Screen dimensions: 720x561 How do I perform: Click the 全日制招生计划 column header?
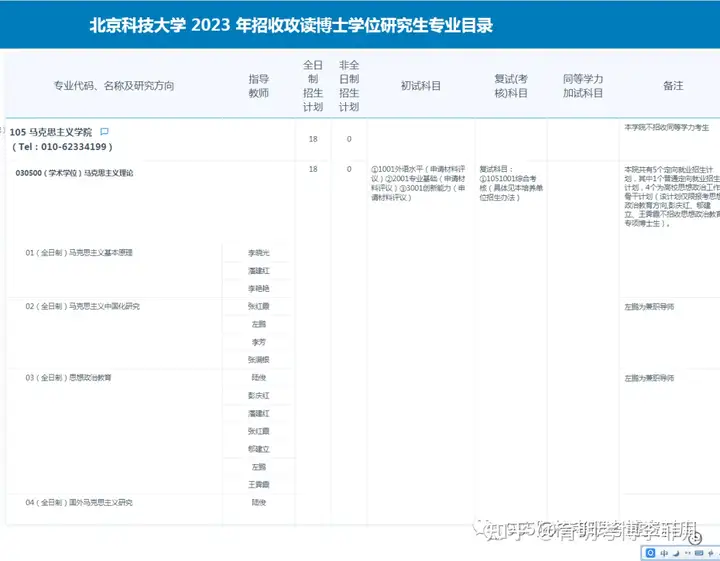coord(313,86)
